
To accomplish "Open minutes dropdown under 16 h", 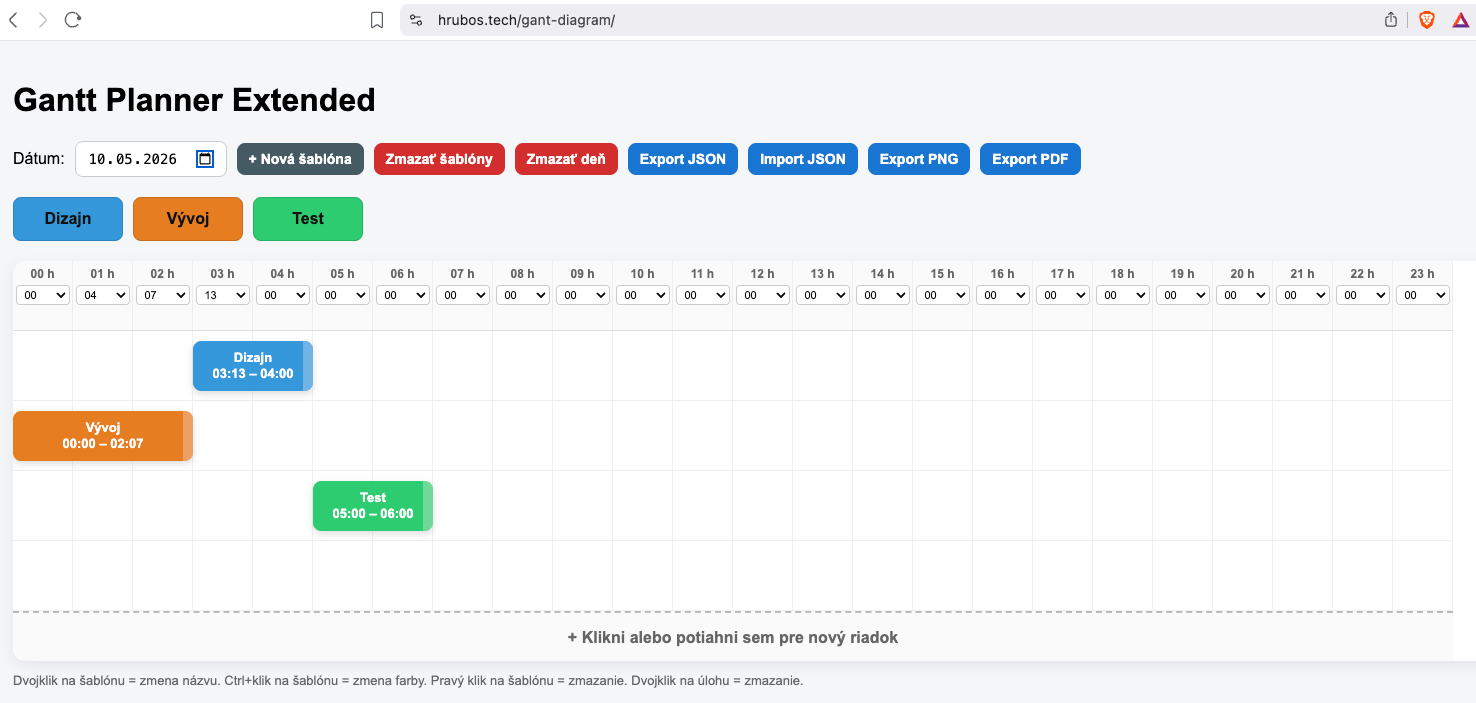I will (x=1003, y=295).
